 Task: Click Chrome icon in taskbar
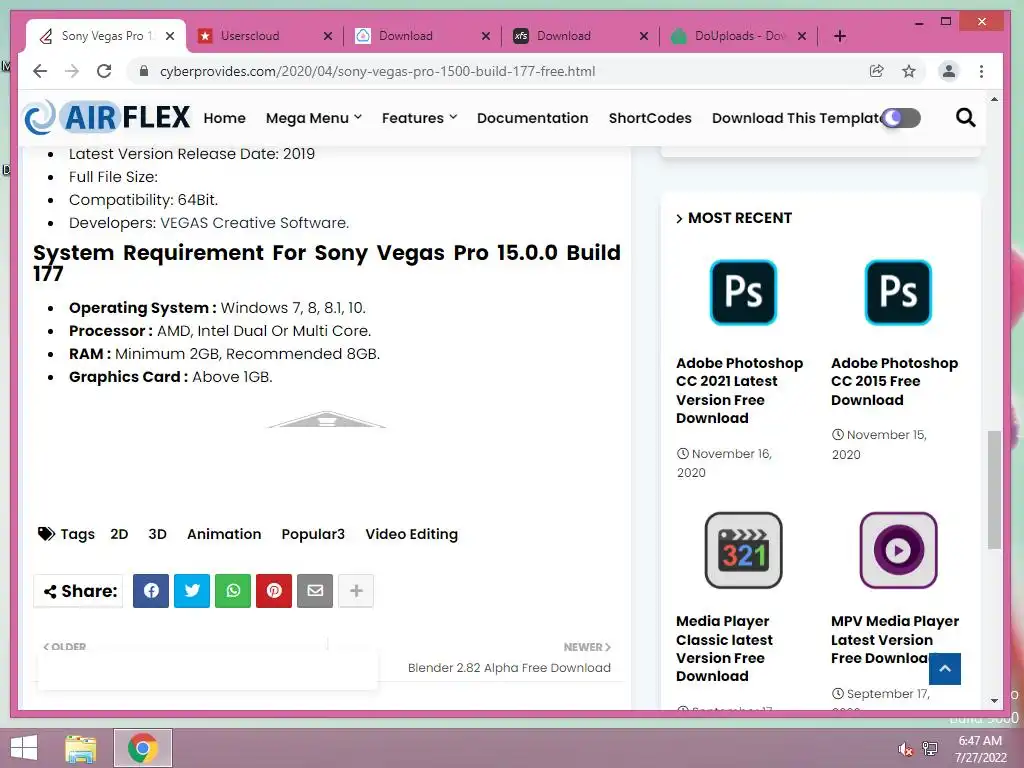coord(142,748)
